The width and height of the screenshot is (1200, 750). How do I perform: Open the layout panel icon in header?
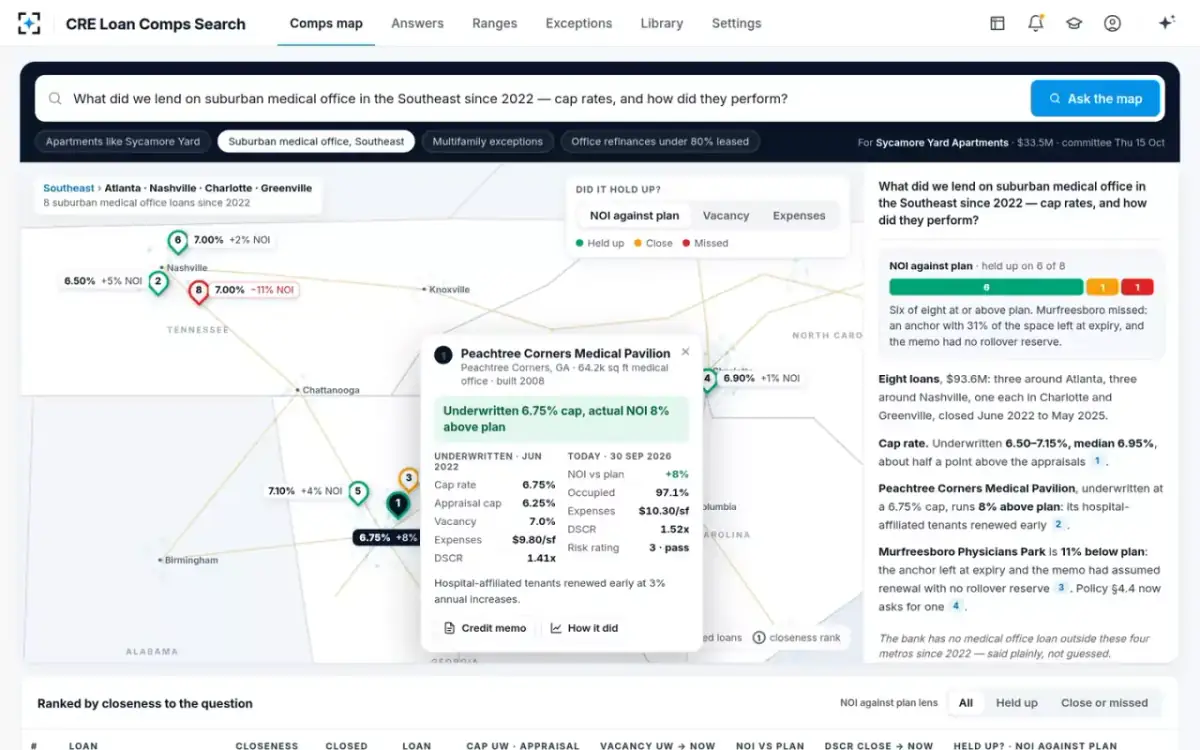pos(997,23)
